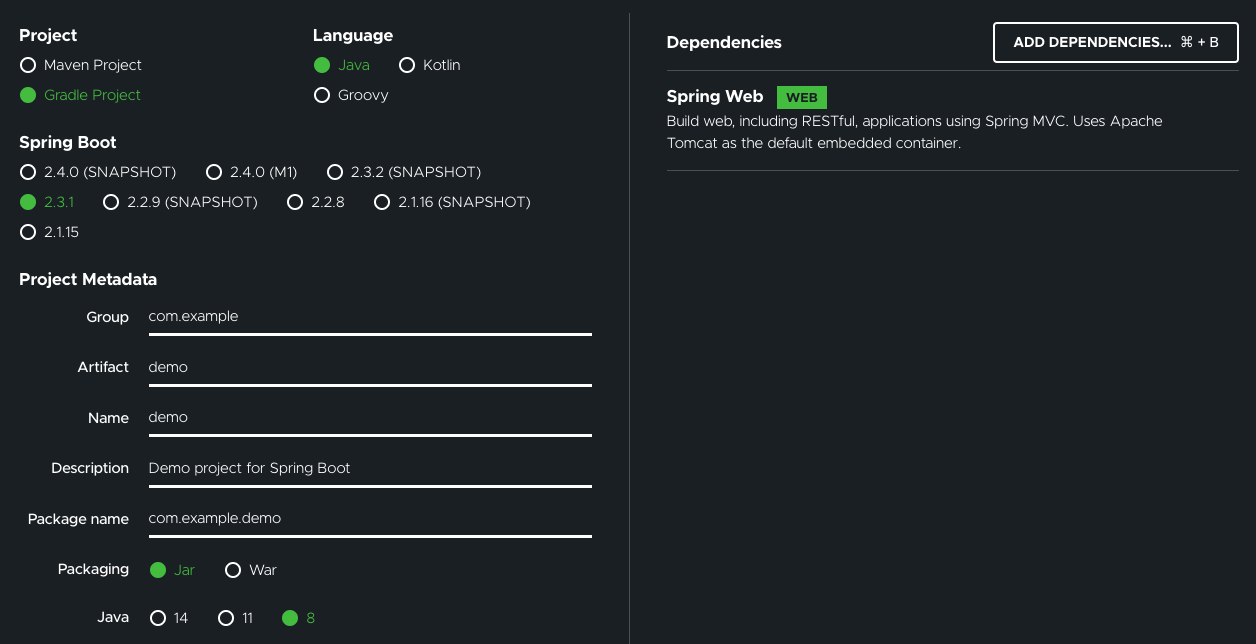Viewport: 1256px width, 644px height.
Task: Set packaging to Jar
Action: [172, 570]
